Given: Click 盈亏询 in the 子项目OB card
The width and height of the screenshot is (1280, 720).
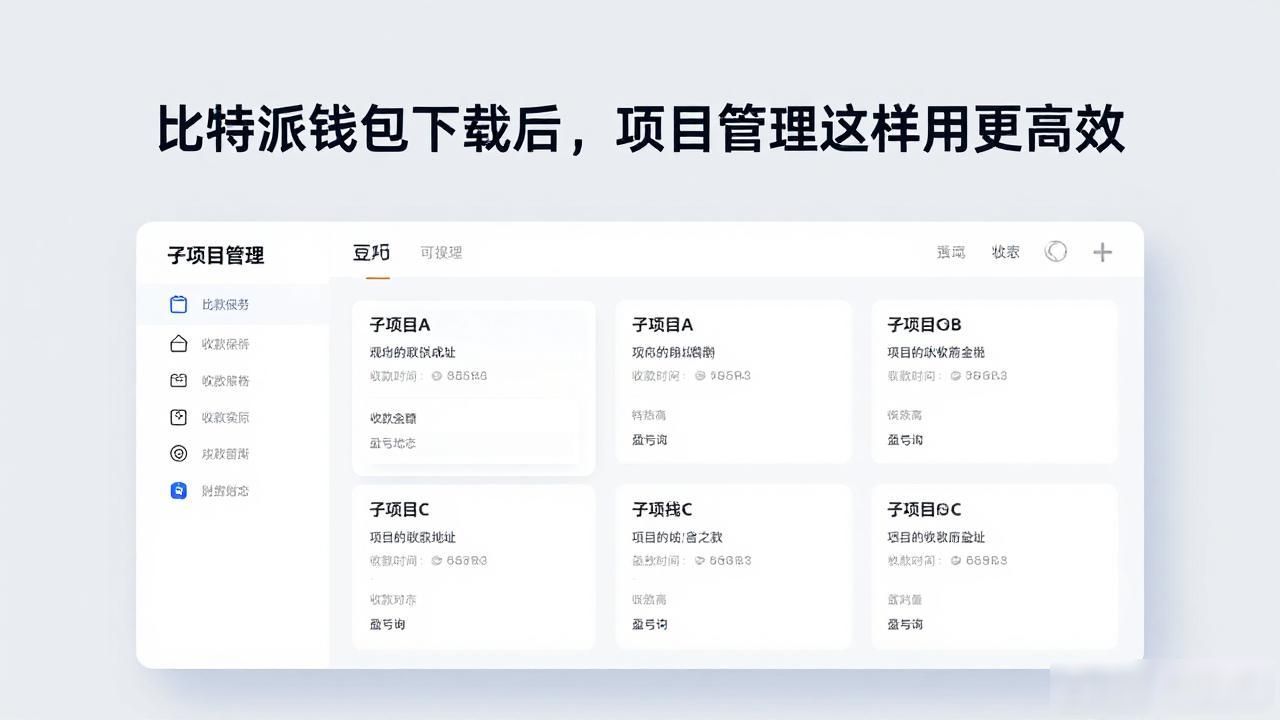Looking at the screenshot, I should 905,440.
